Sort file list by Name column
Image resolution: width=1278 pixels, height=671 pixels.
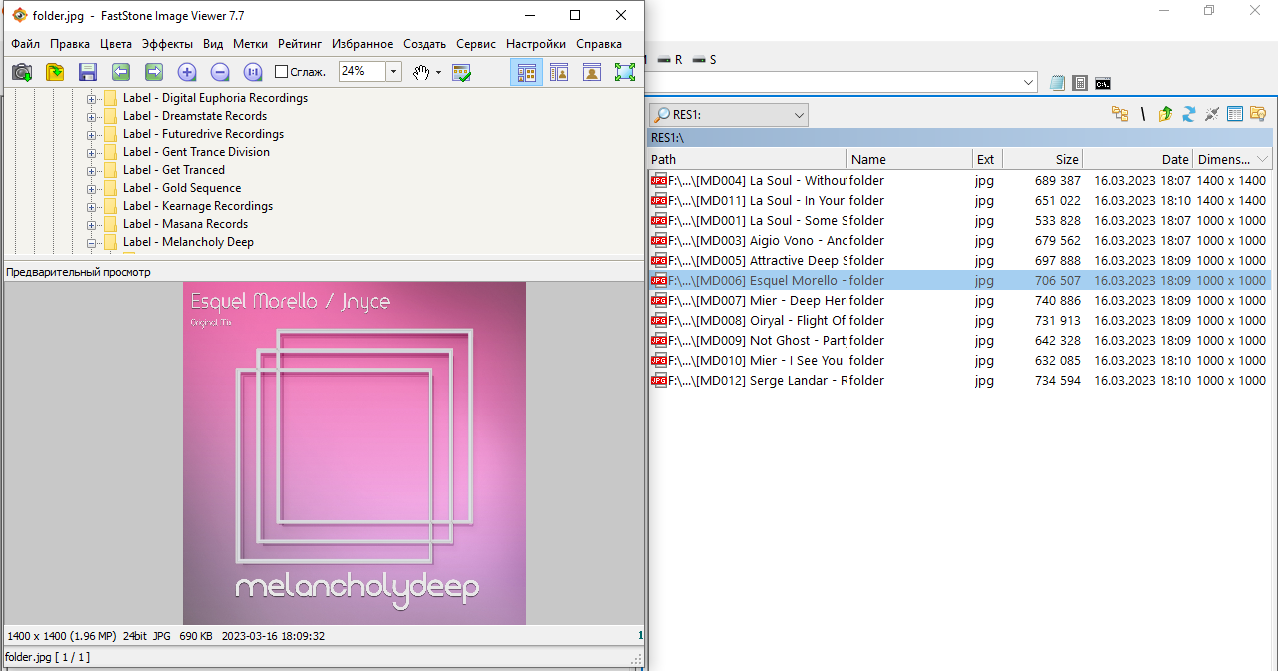tap(910, 159)
